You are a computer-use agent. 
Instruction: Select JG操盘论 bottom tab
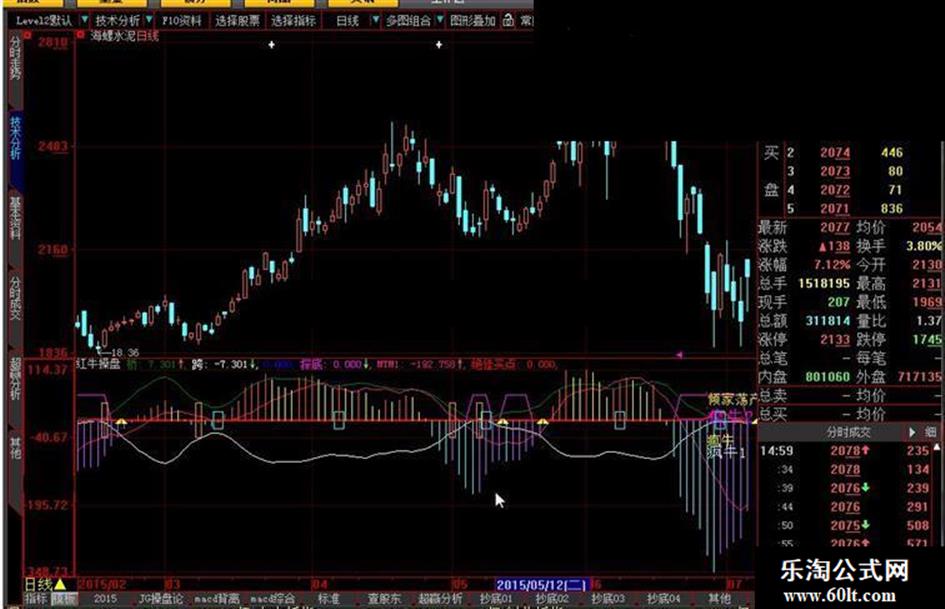160,599
